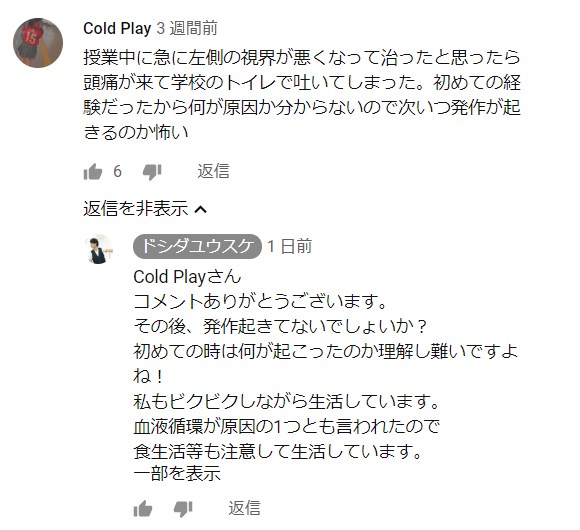Click Cold Playさん greeting in reply text
Viewport: 580px width, 530px height.
(187, 277)
